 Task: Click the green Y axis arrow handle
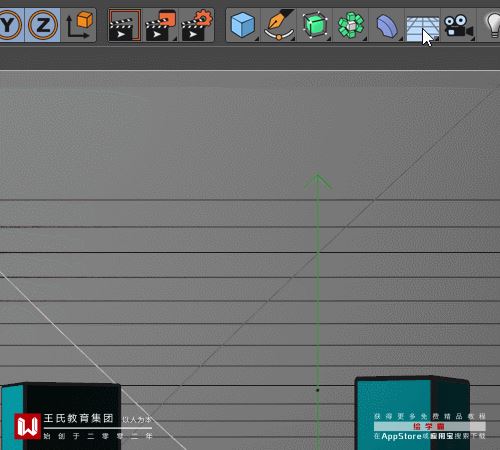pyautogui.click(x=318, y=181)
